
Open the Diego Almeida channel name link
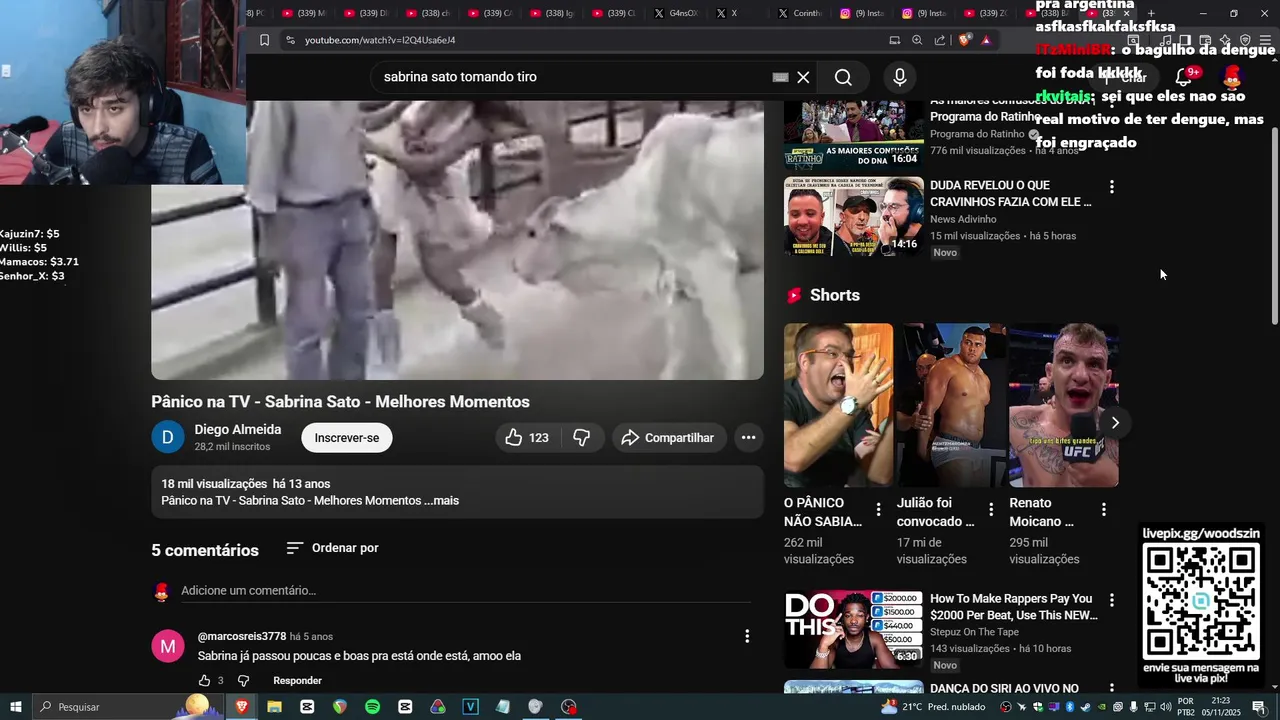238,430
